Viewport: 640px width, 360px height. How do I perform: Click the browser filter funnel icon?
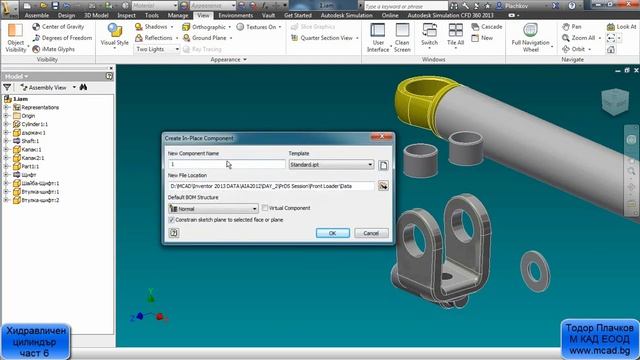point(7,87)
